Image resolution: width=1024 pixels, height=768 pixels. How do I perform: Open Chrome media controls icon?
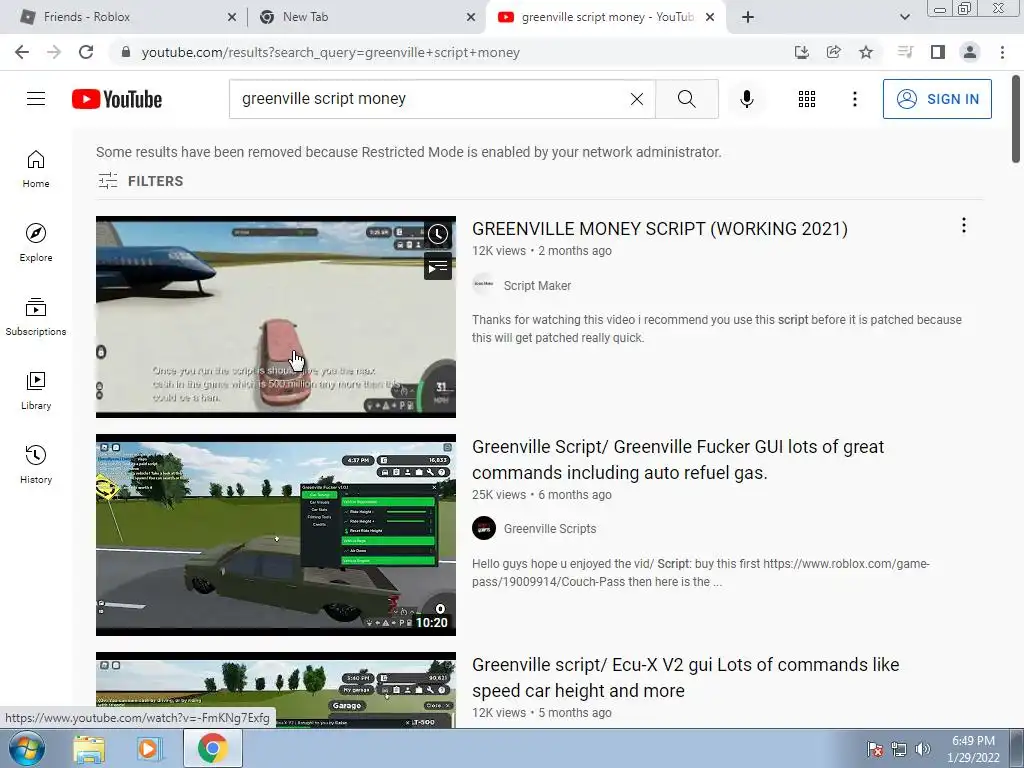905,52
